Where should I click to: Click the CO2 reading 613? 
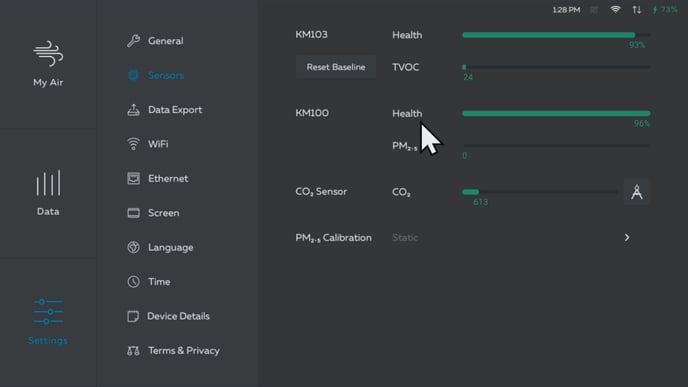[x=480, y=202]
